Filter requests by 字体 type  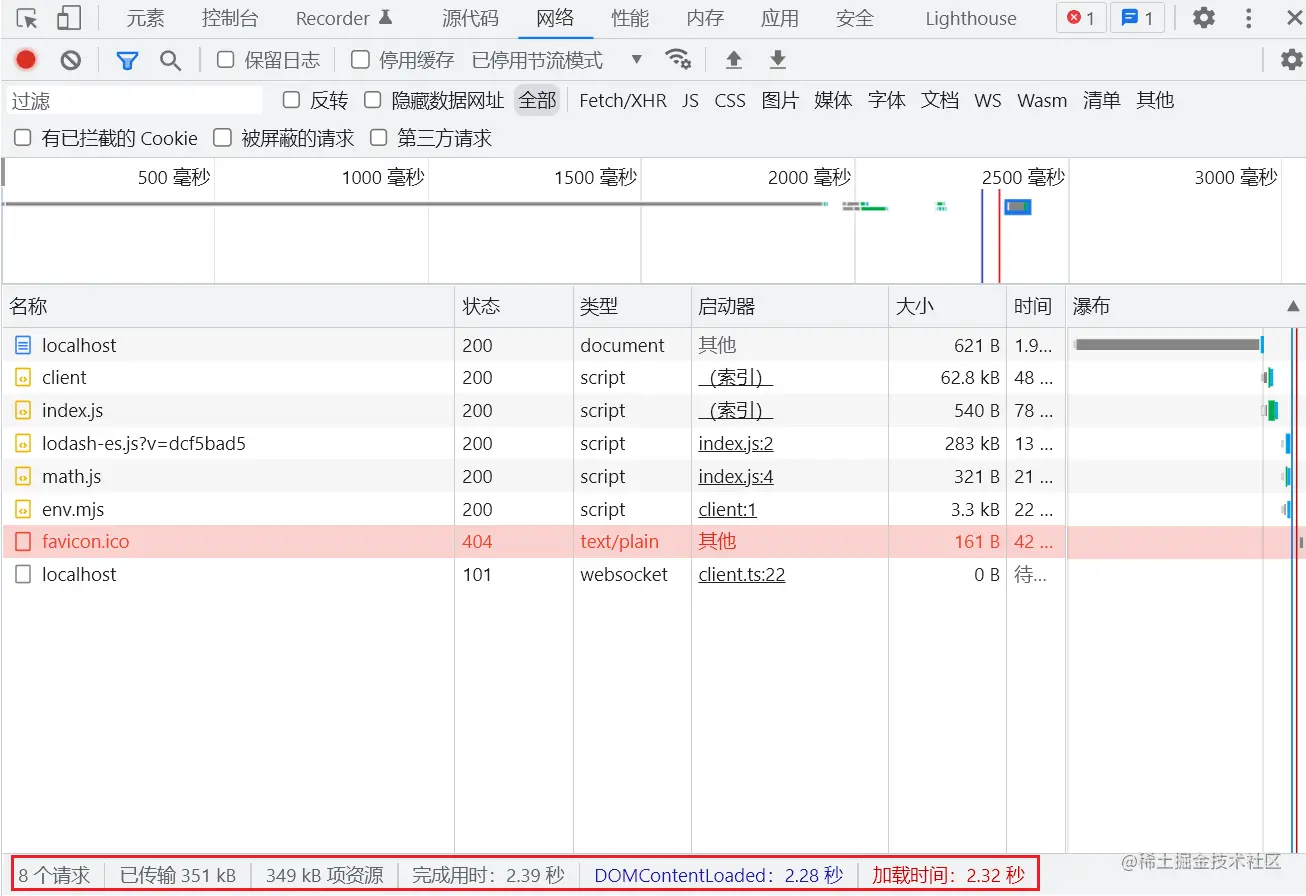coord(887,100)
